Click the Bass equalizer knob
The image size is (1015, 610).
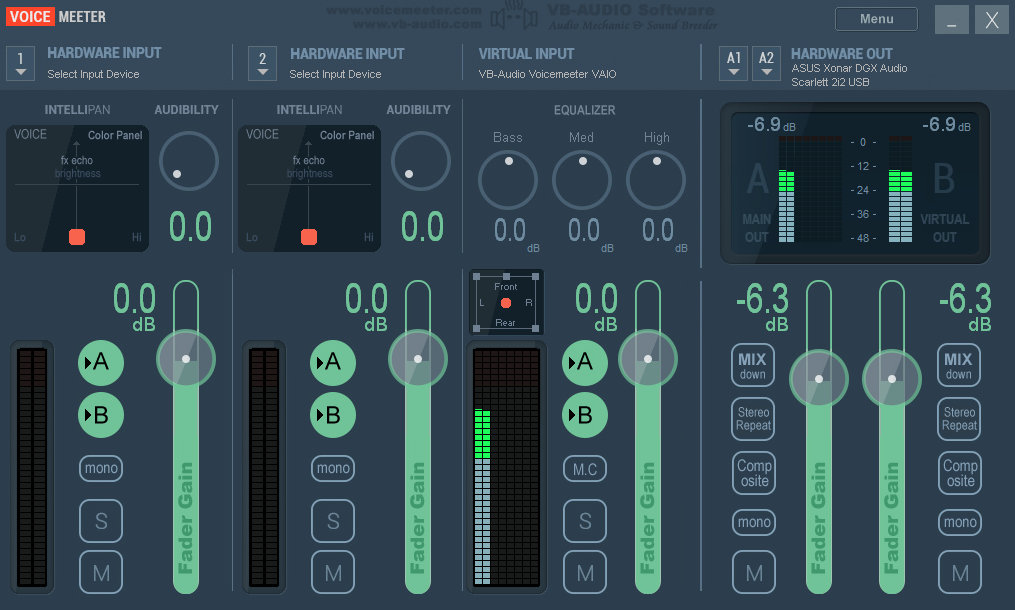tap(508, 180)
